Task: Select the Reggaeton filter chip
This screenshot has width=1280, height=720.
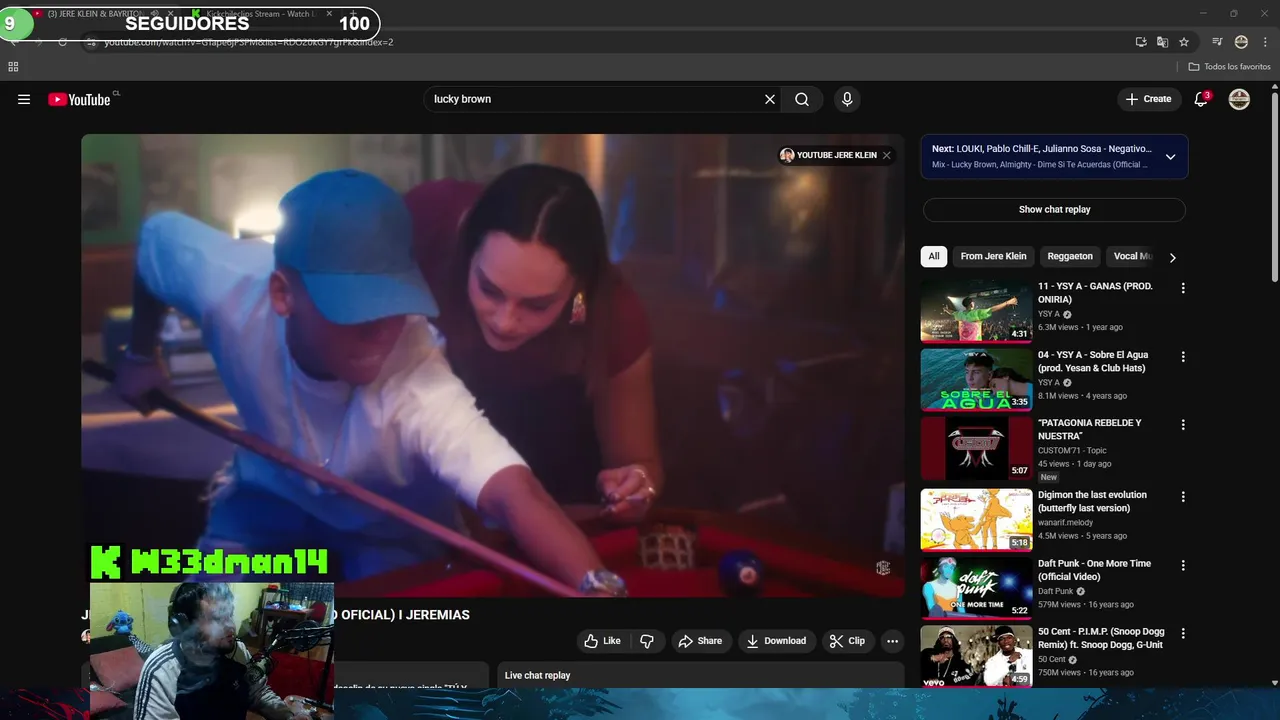Action: coord(1070,256)
